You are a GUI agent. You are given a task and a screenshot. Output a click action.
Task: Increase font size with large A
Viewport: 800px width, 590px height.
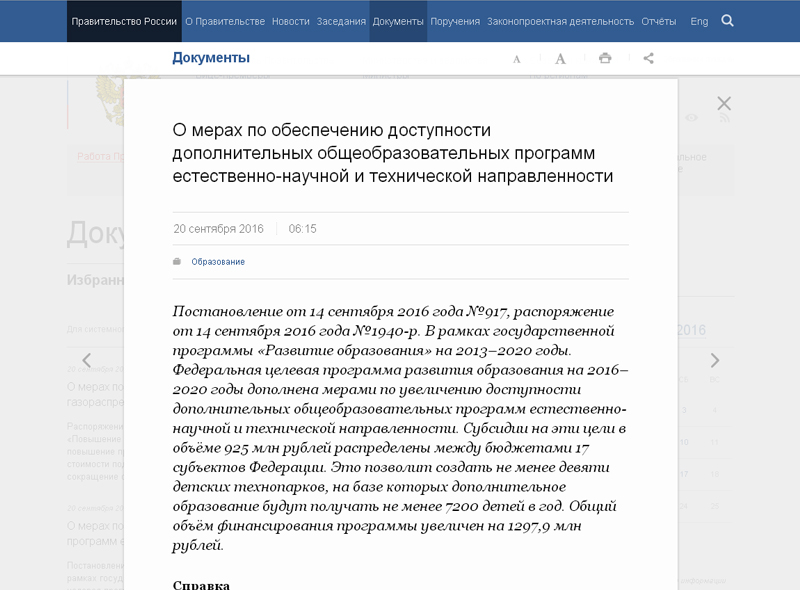560,59
